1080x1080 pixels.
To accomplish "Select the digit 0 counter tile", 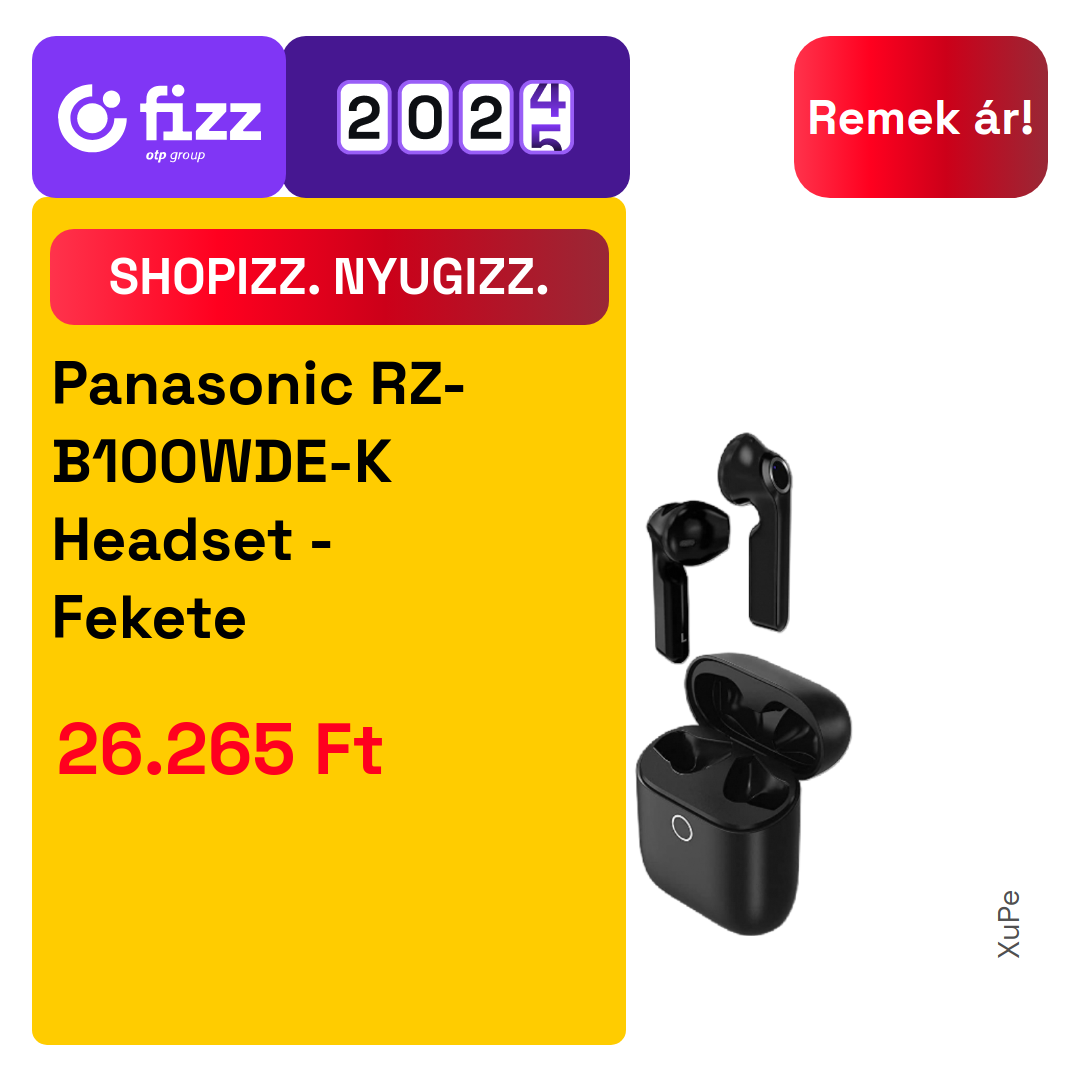I will (425, 117).
